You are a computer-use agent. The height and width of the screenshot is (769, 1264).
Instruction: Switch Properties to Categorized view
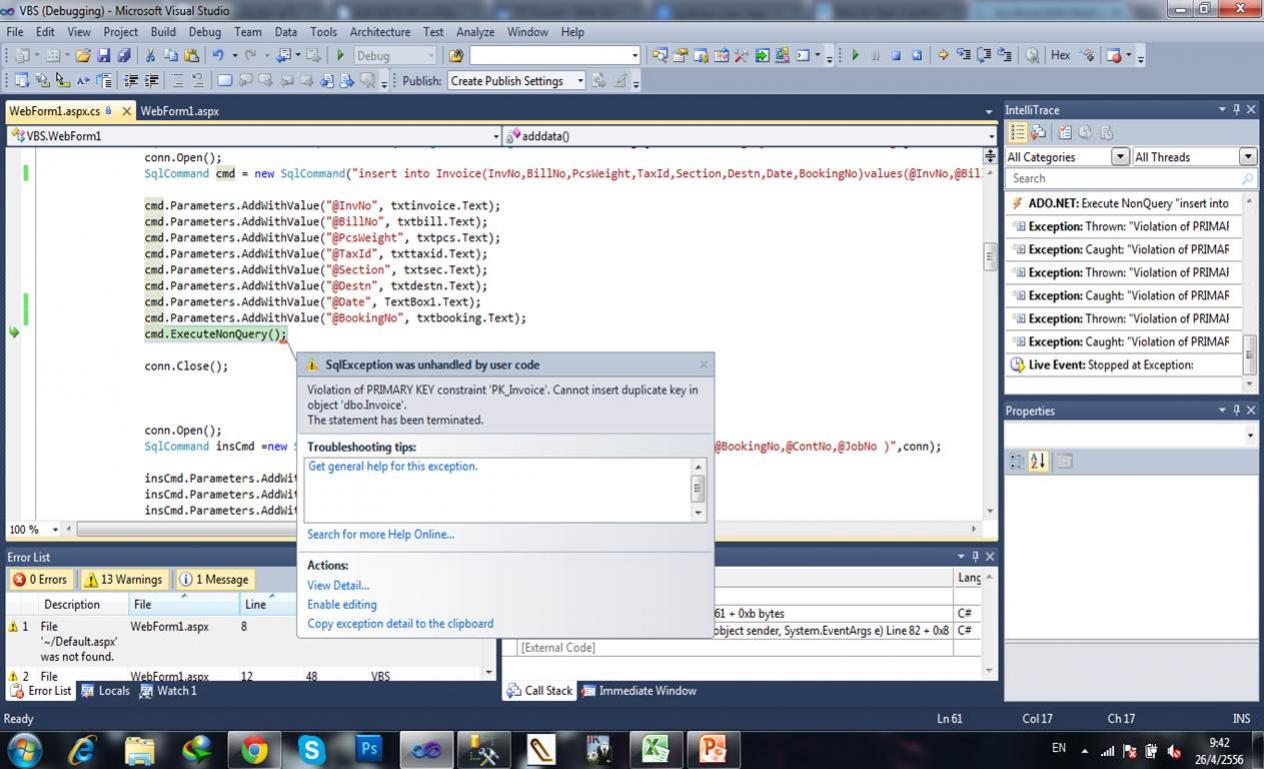(1018, 461)
